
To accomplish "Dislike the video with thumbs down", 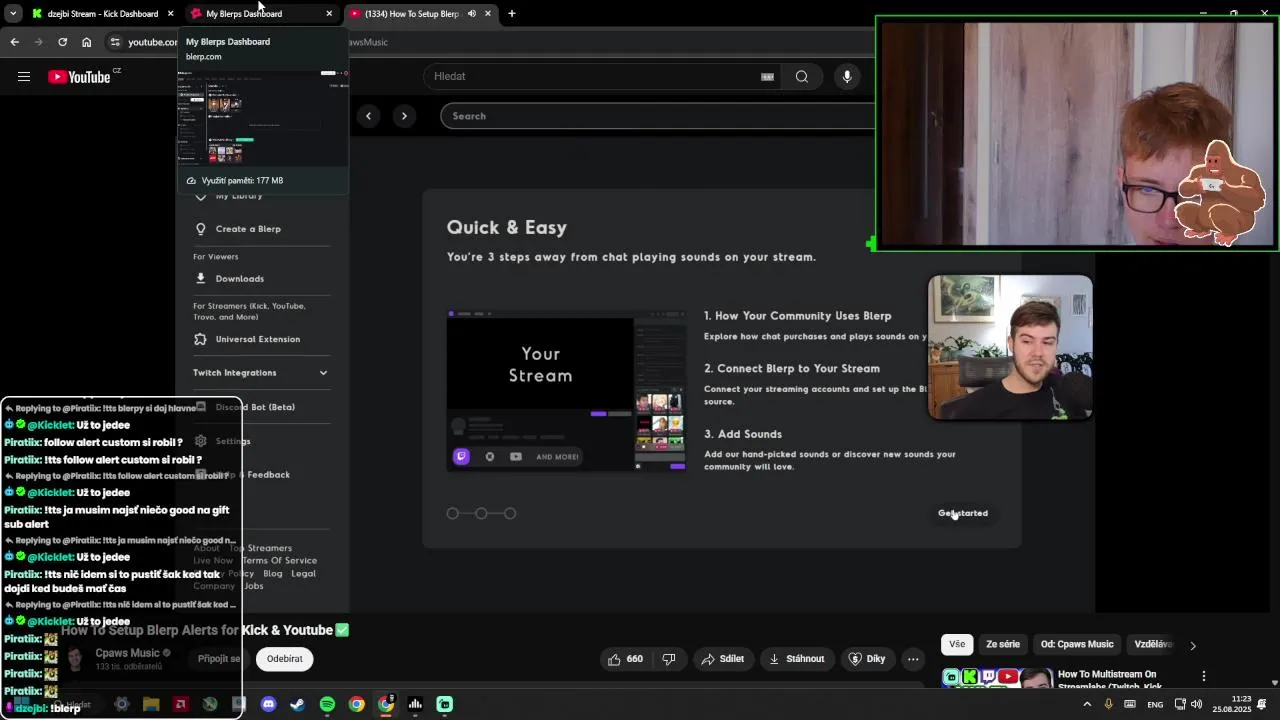I will coord(669,659).
